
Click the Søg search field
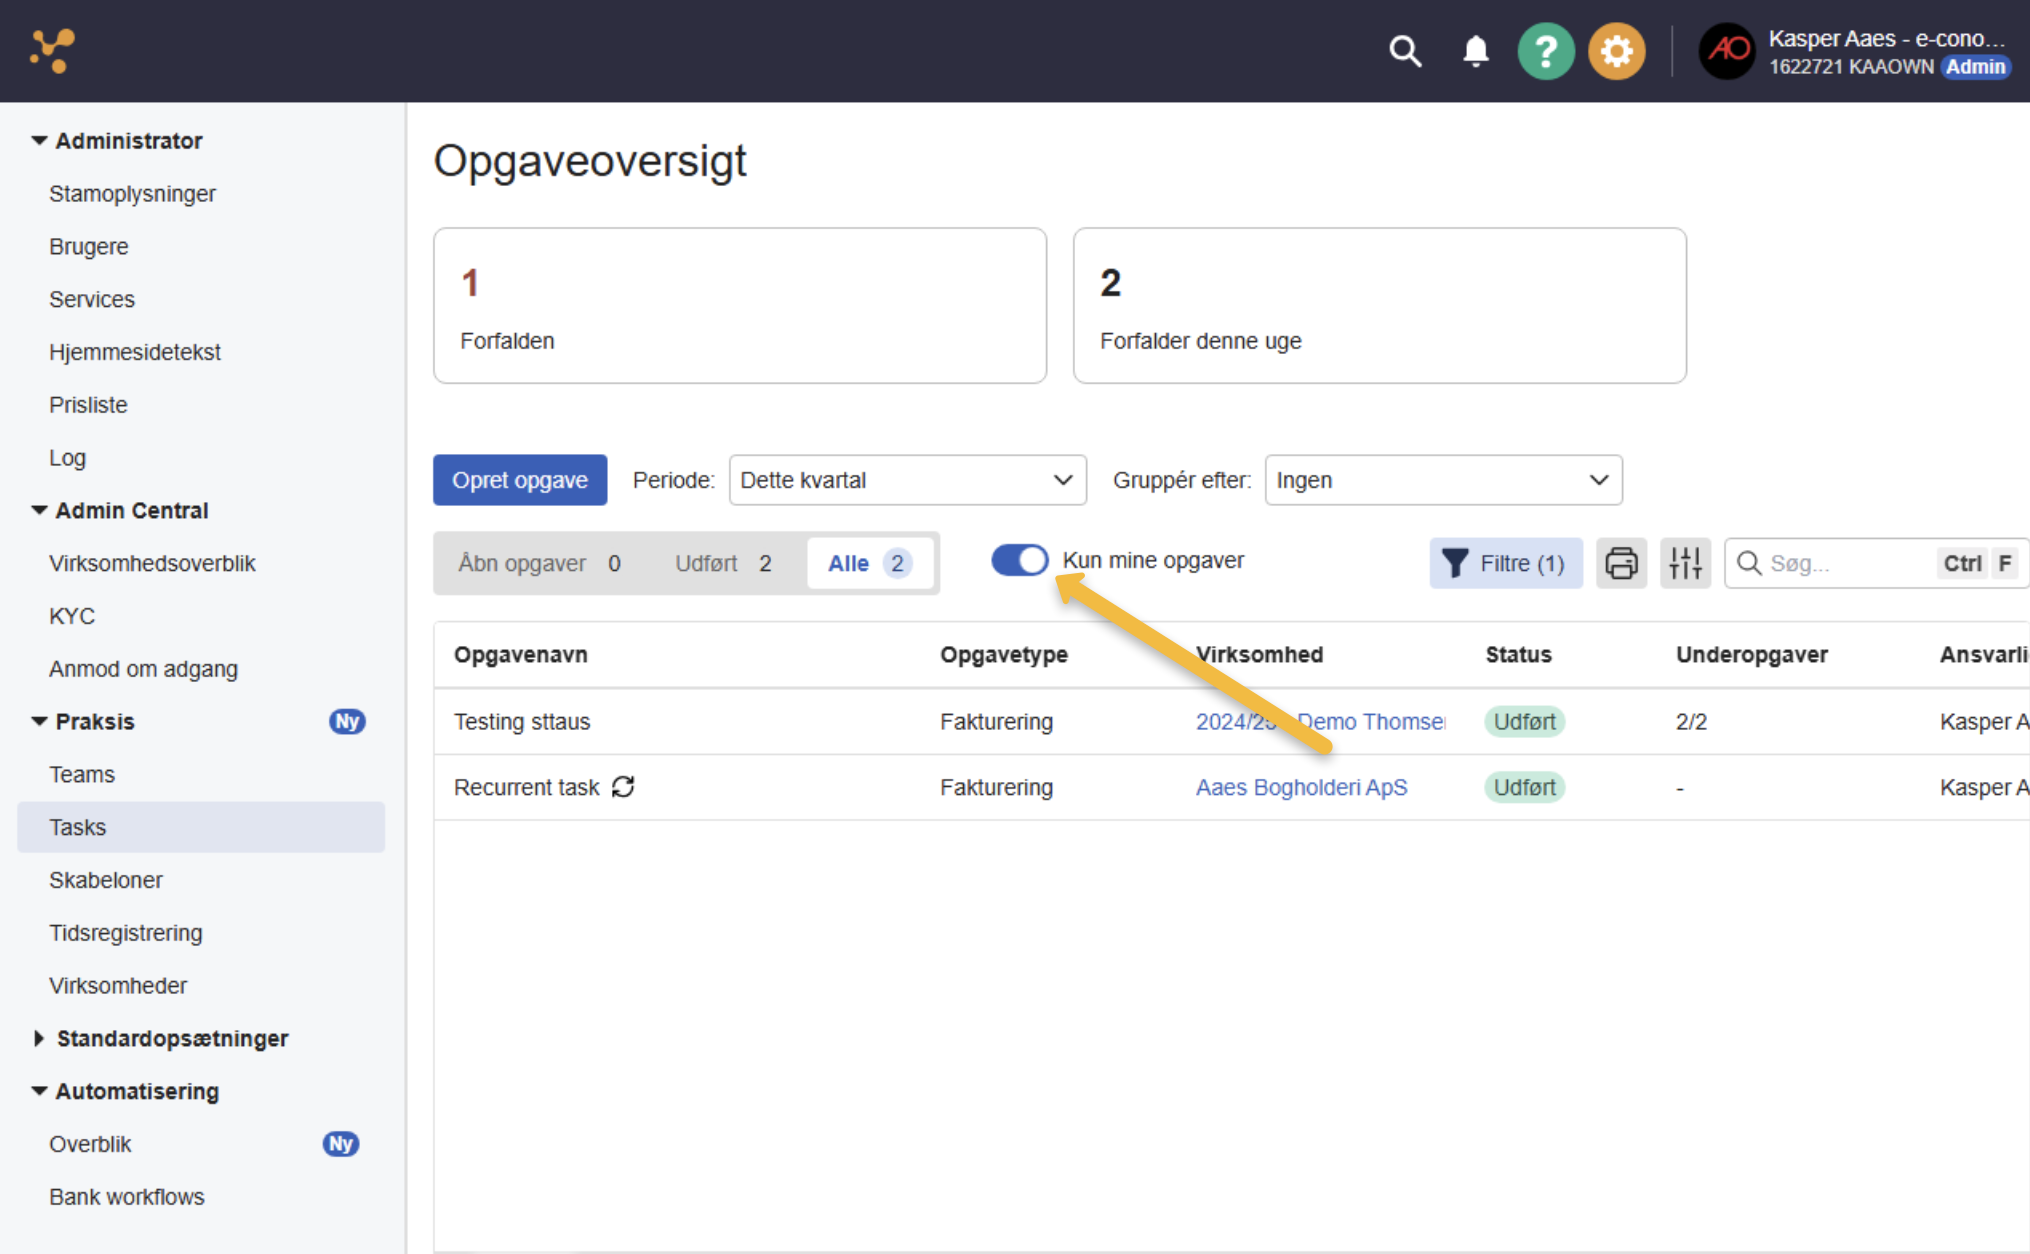point(1877,563)
